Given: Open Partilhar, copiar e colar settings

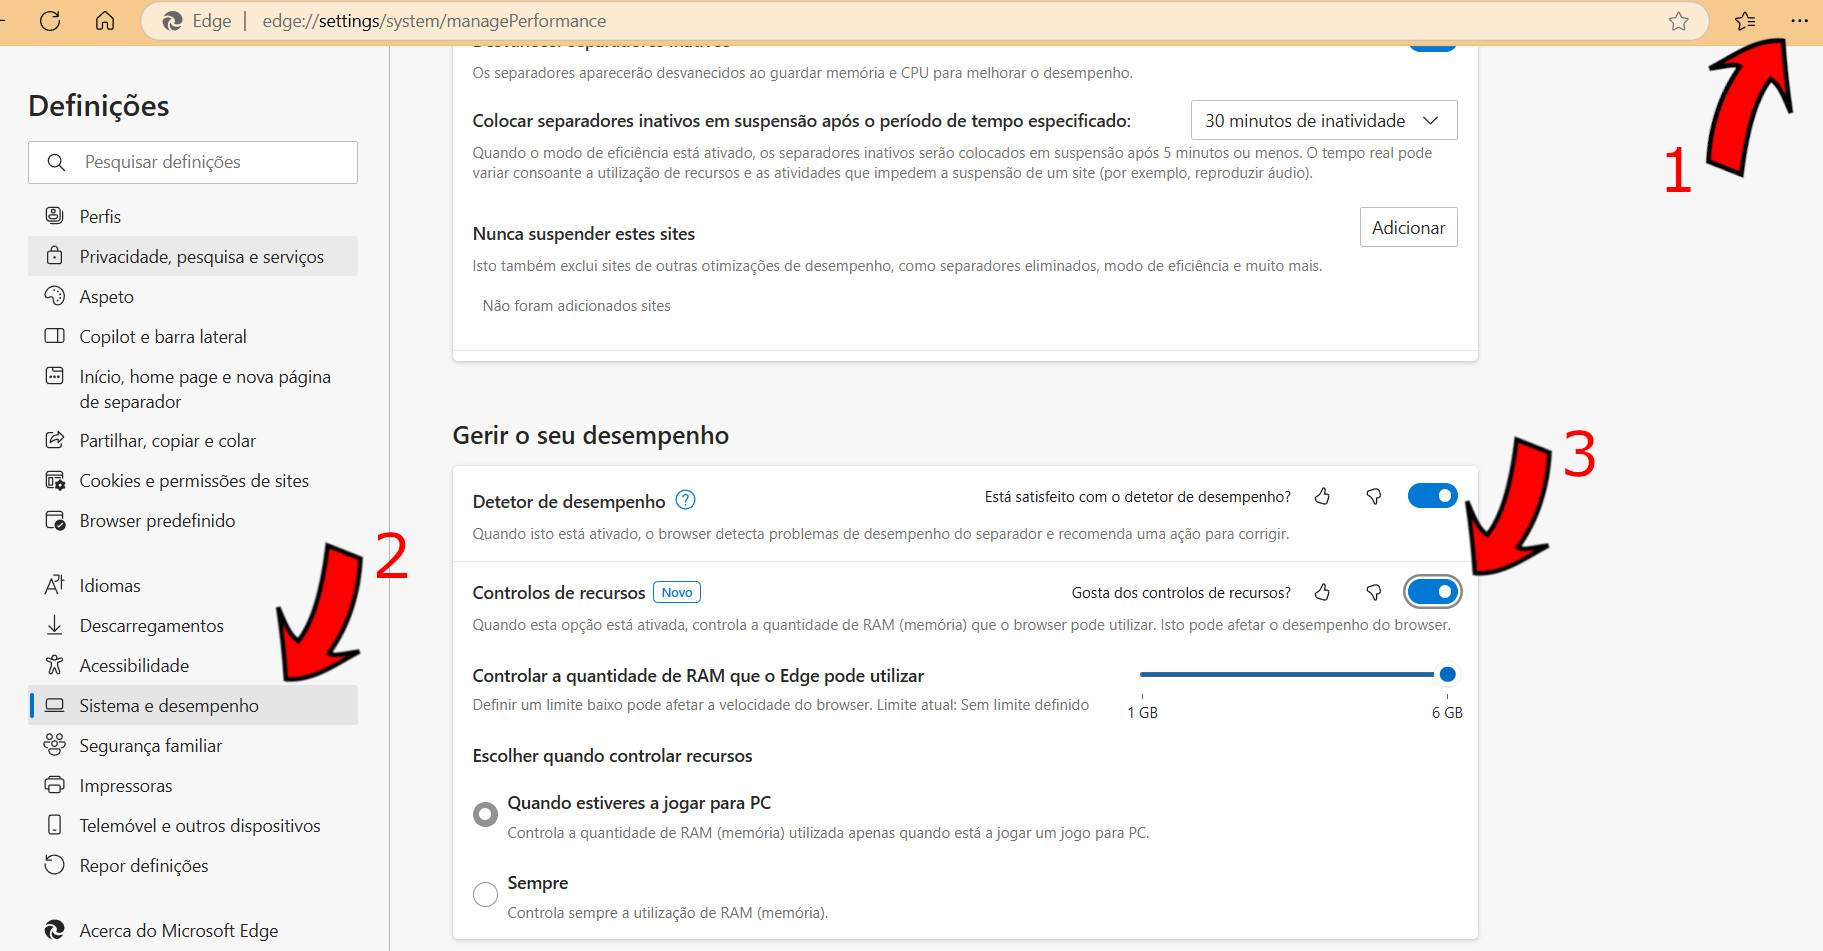Looking at the screenshot, I should pos(193,440).
